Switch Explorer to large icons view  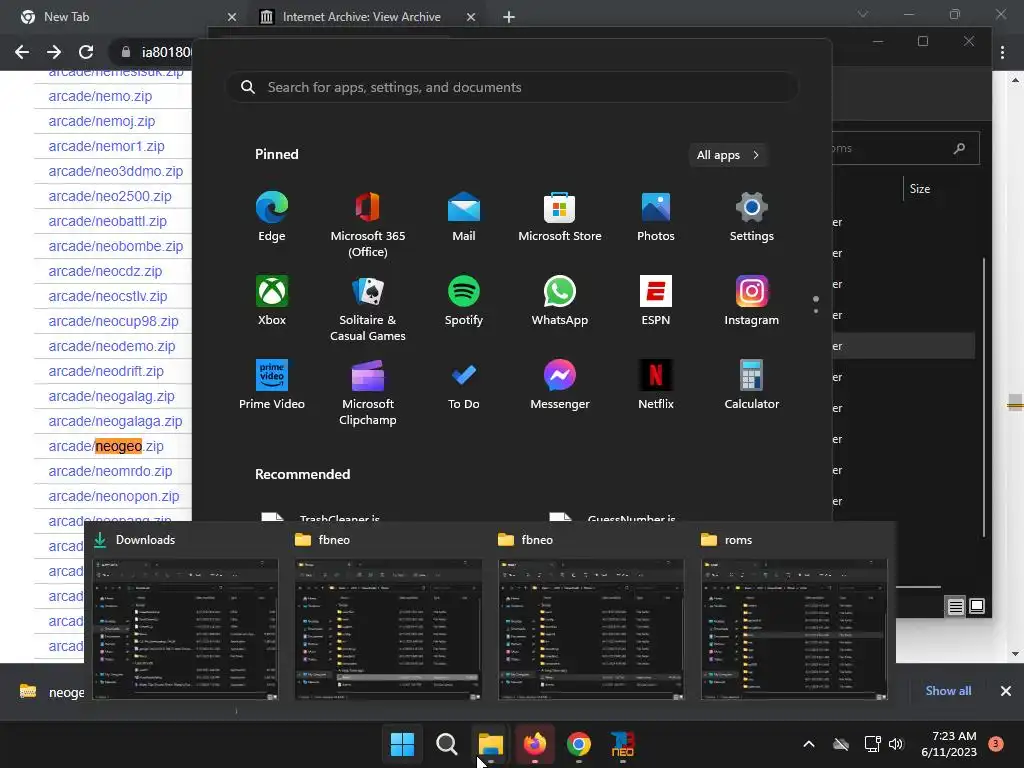977,606
